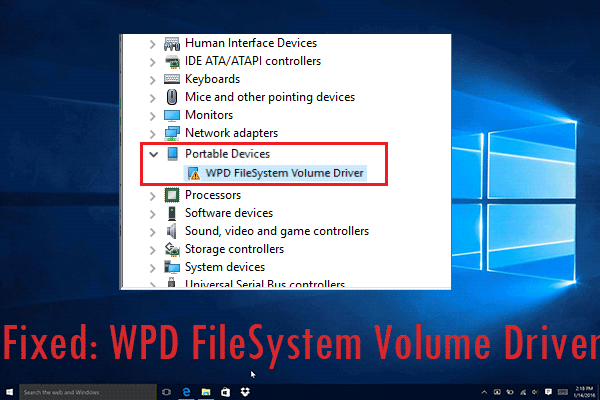Click the warning icon on WPD FileSystem Volume Driver

[x=194, y=173]
